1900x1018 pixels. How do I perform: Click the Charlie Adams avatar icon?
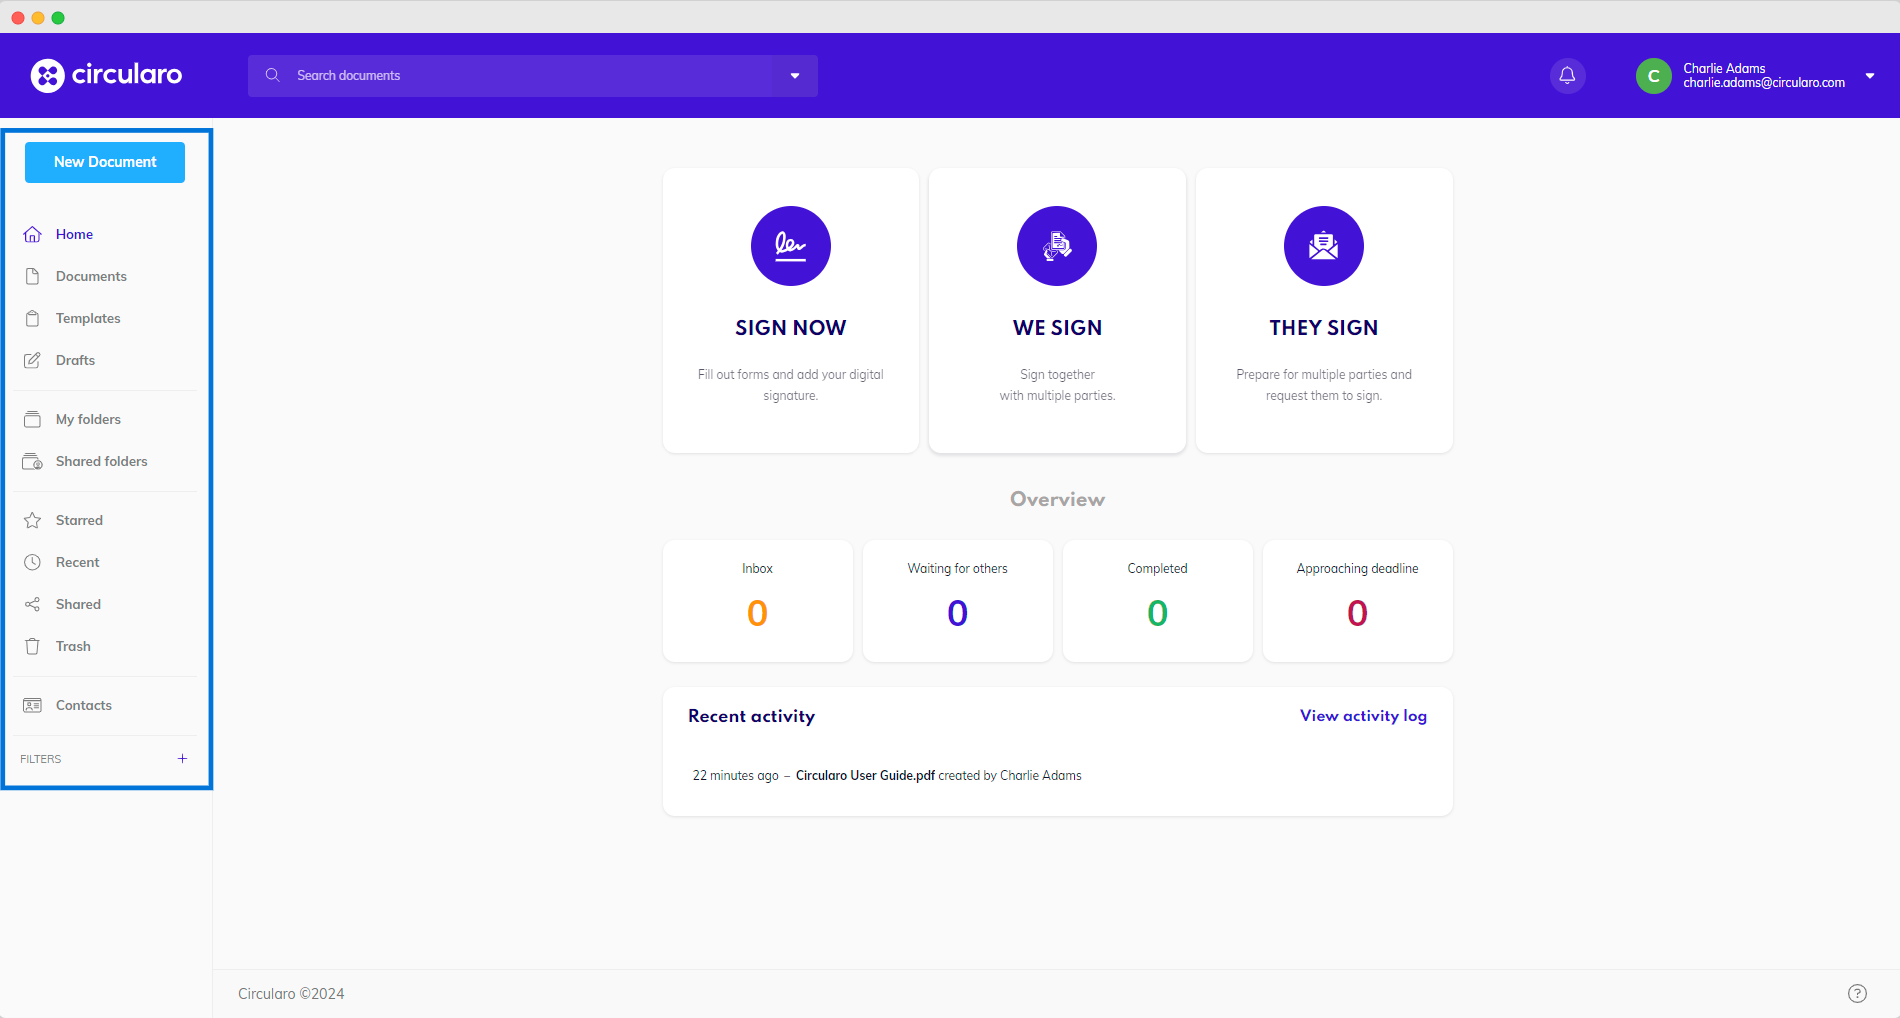(1653, 76)
